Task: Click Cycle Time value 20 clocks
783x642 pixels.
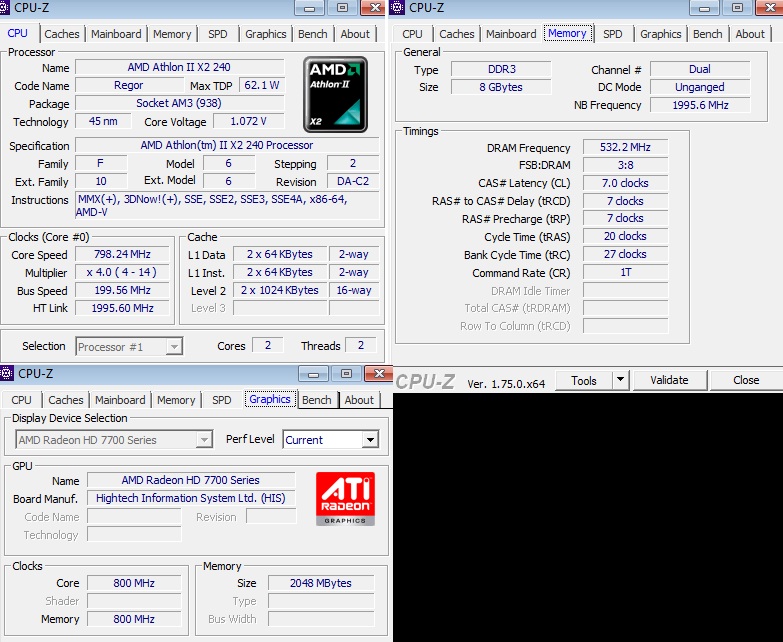Action: (625, 236)
